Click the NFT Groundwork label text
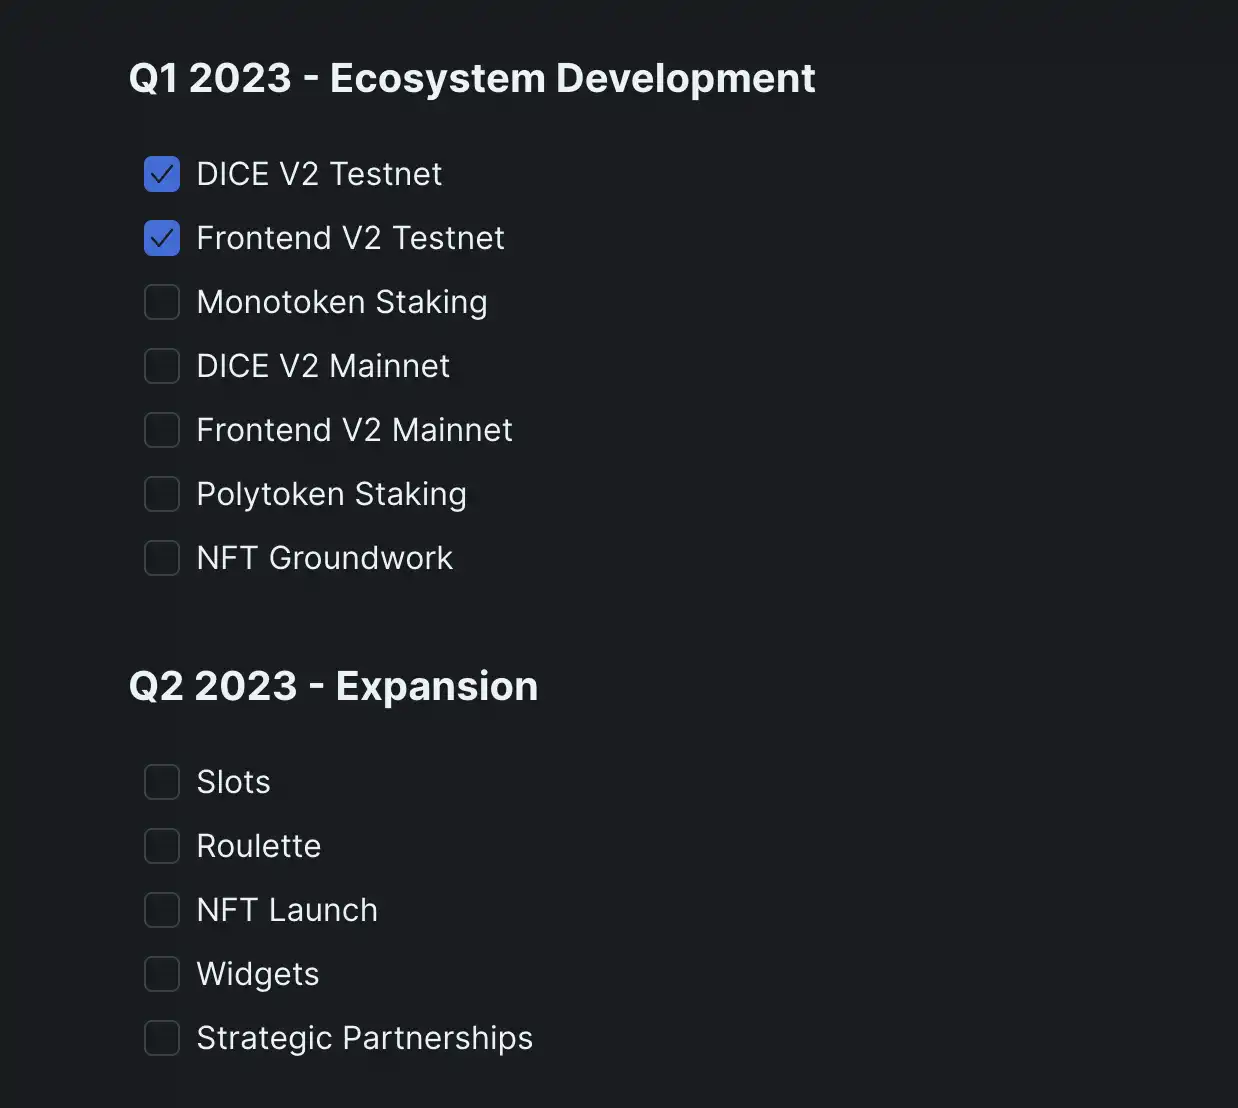This screenshot has width=1238, height=1108. click(325, 558)
